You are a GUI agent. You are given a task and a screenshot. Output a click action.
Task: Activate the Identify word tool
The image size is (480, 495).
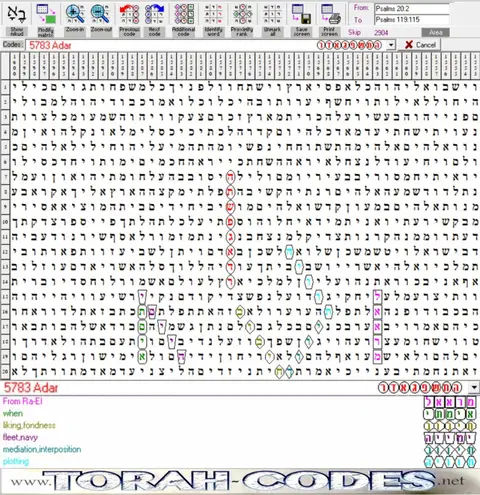[213, 14]
